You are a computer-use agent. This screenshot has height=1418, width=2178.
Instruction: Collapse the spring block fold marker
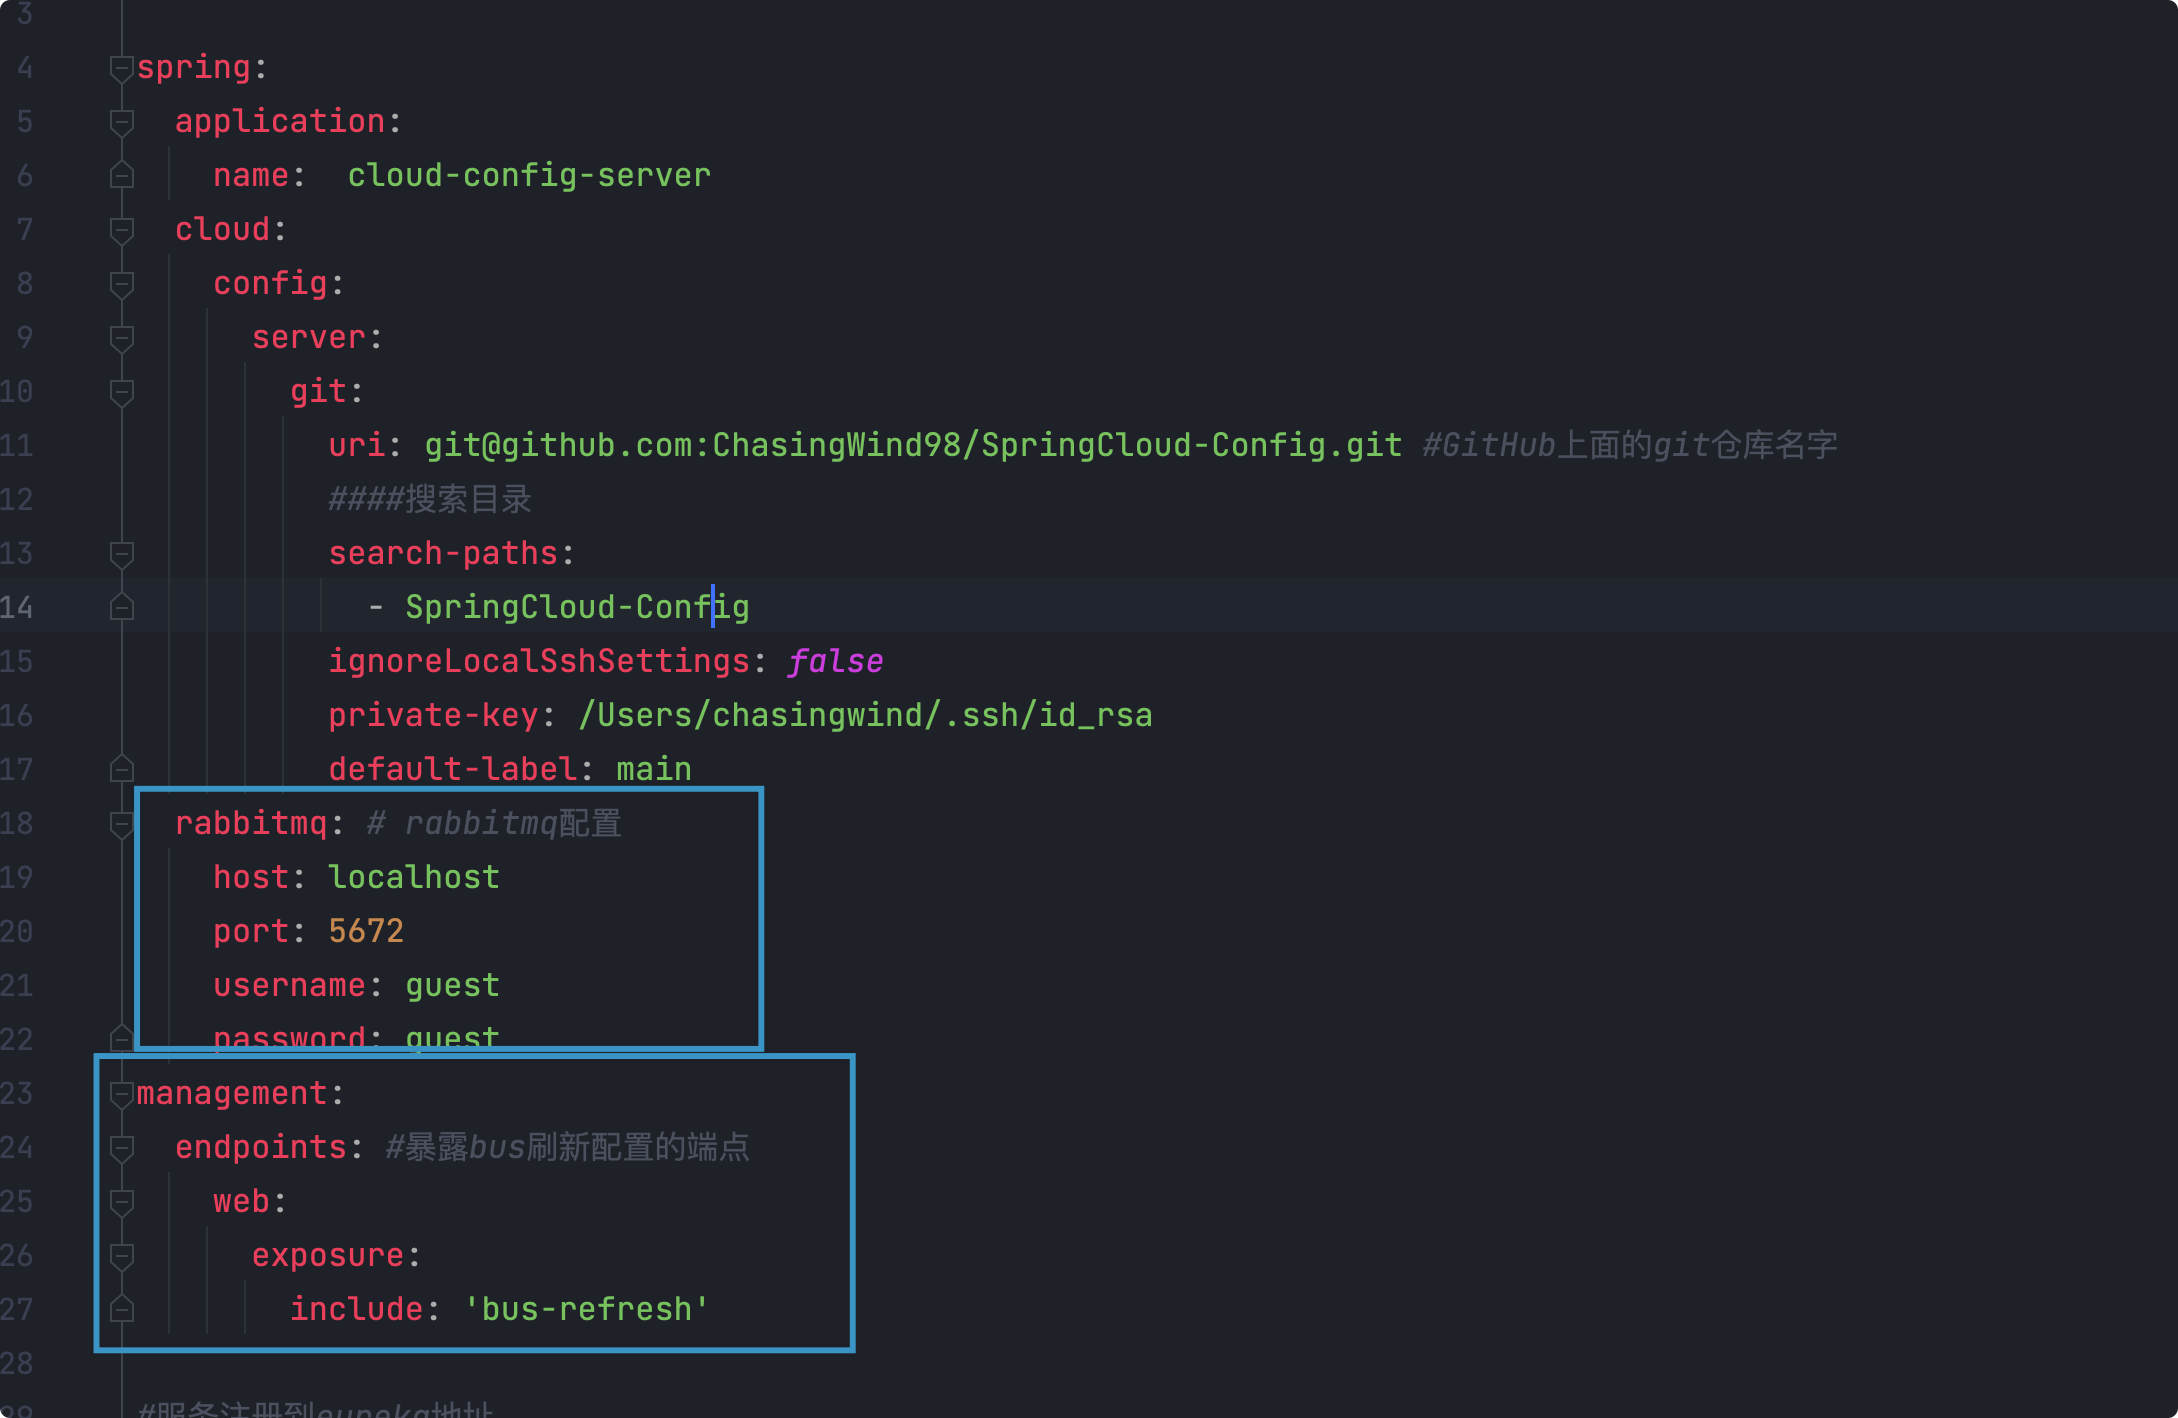click(x=122, y=68)
